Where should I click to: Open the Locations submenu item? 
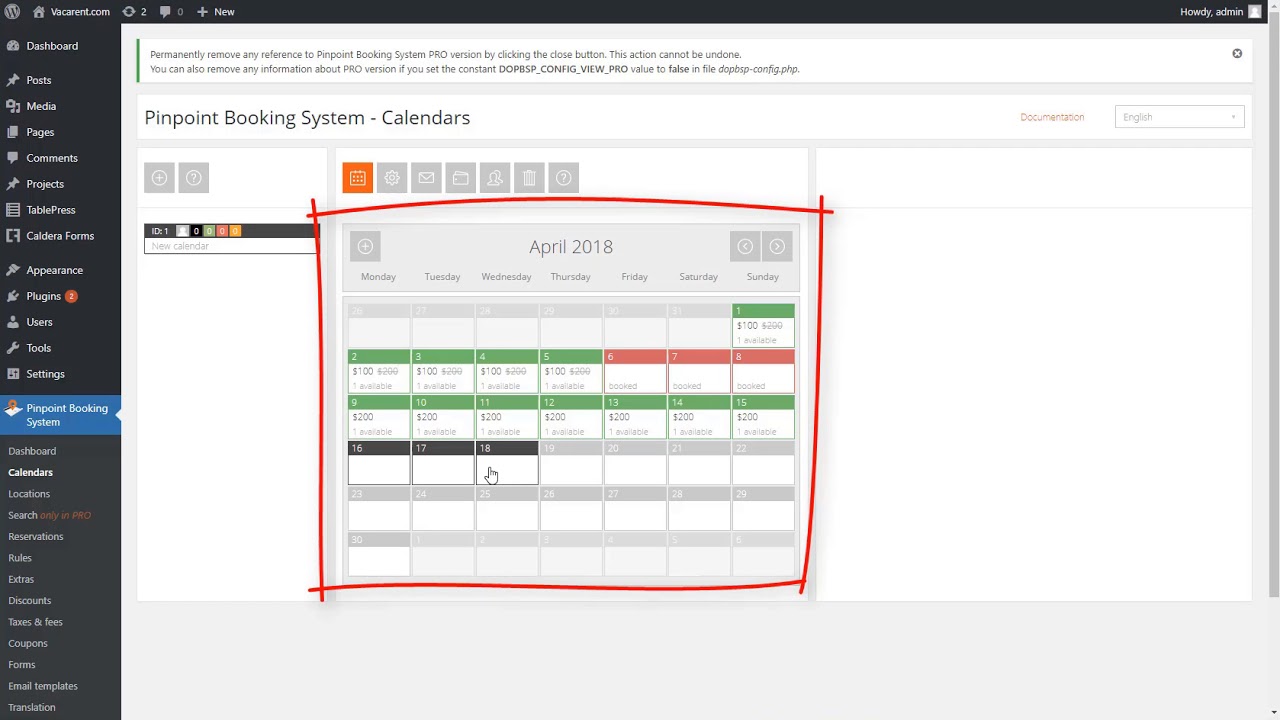pyautogui.click(x=29, y=494)
